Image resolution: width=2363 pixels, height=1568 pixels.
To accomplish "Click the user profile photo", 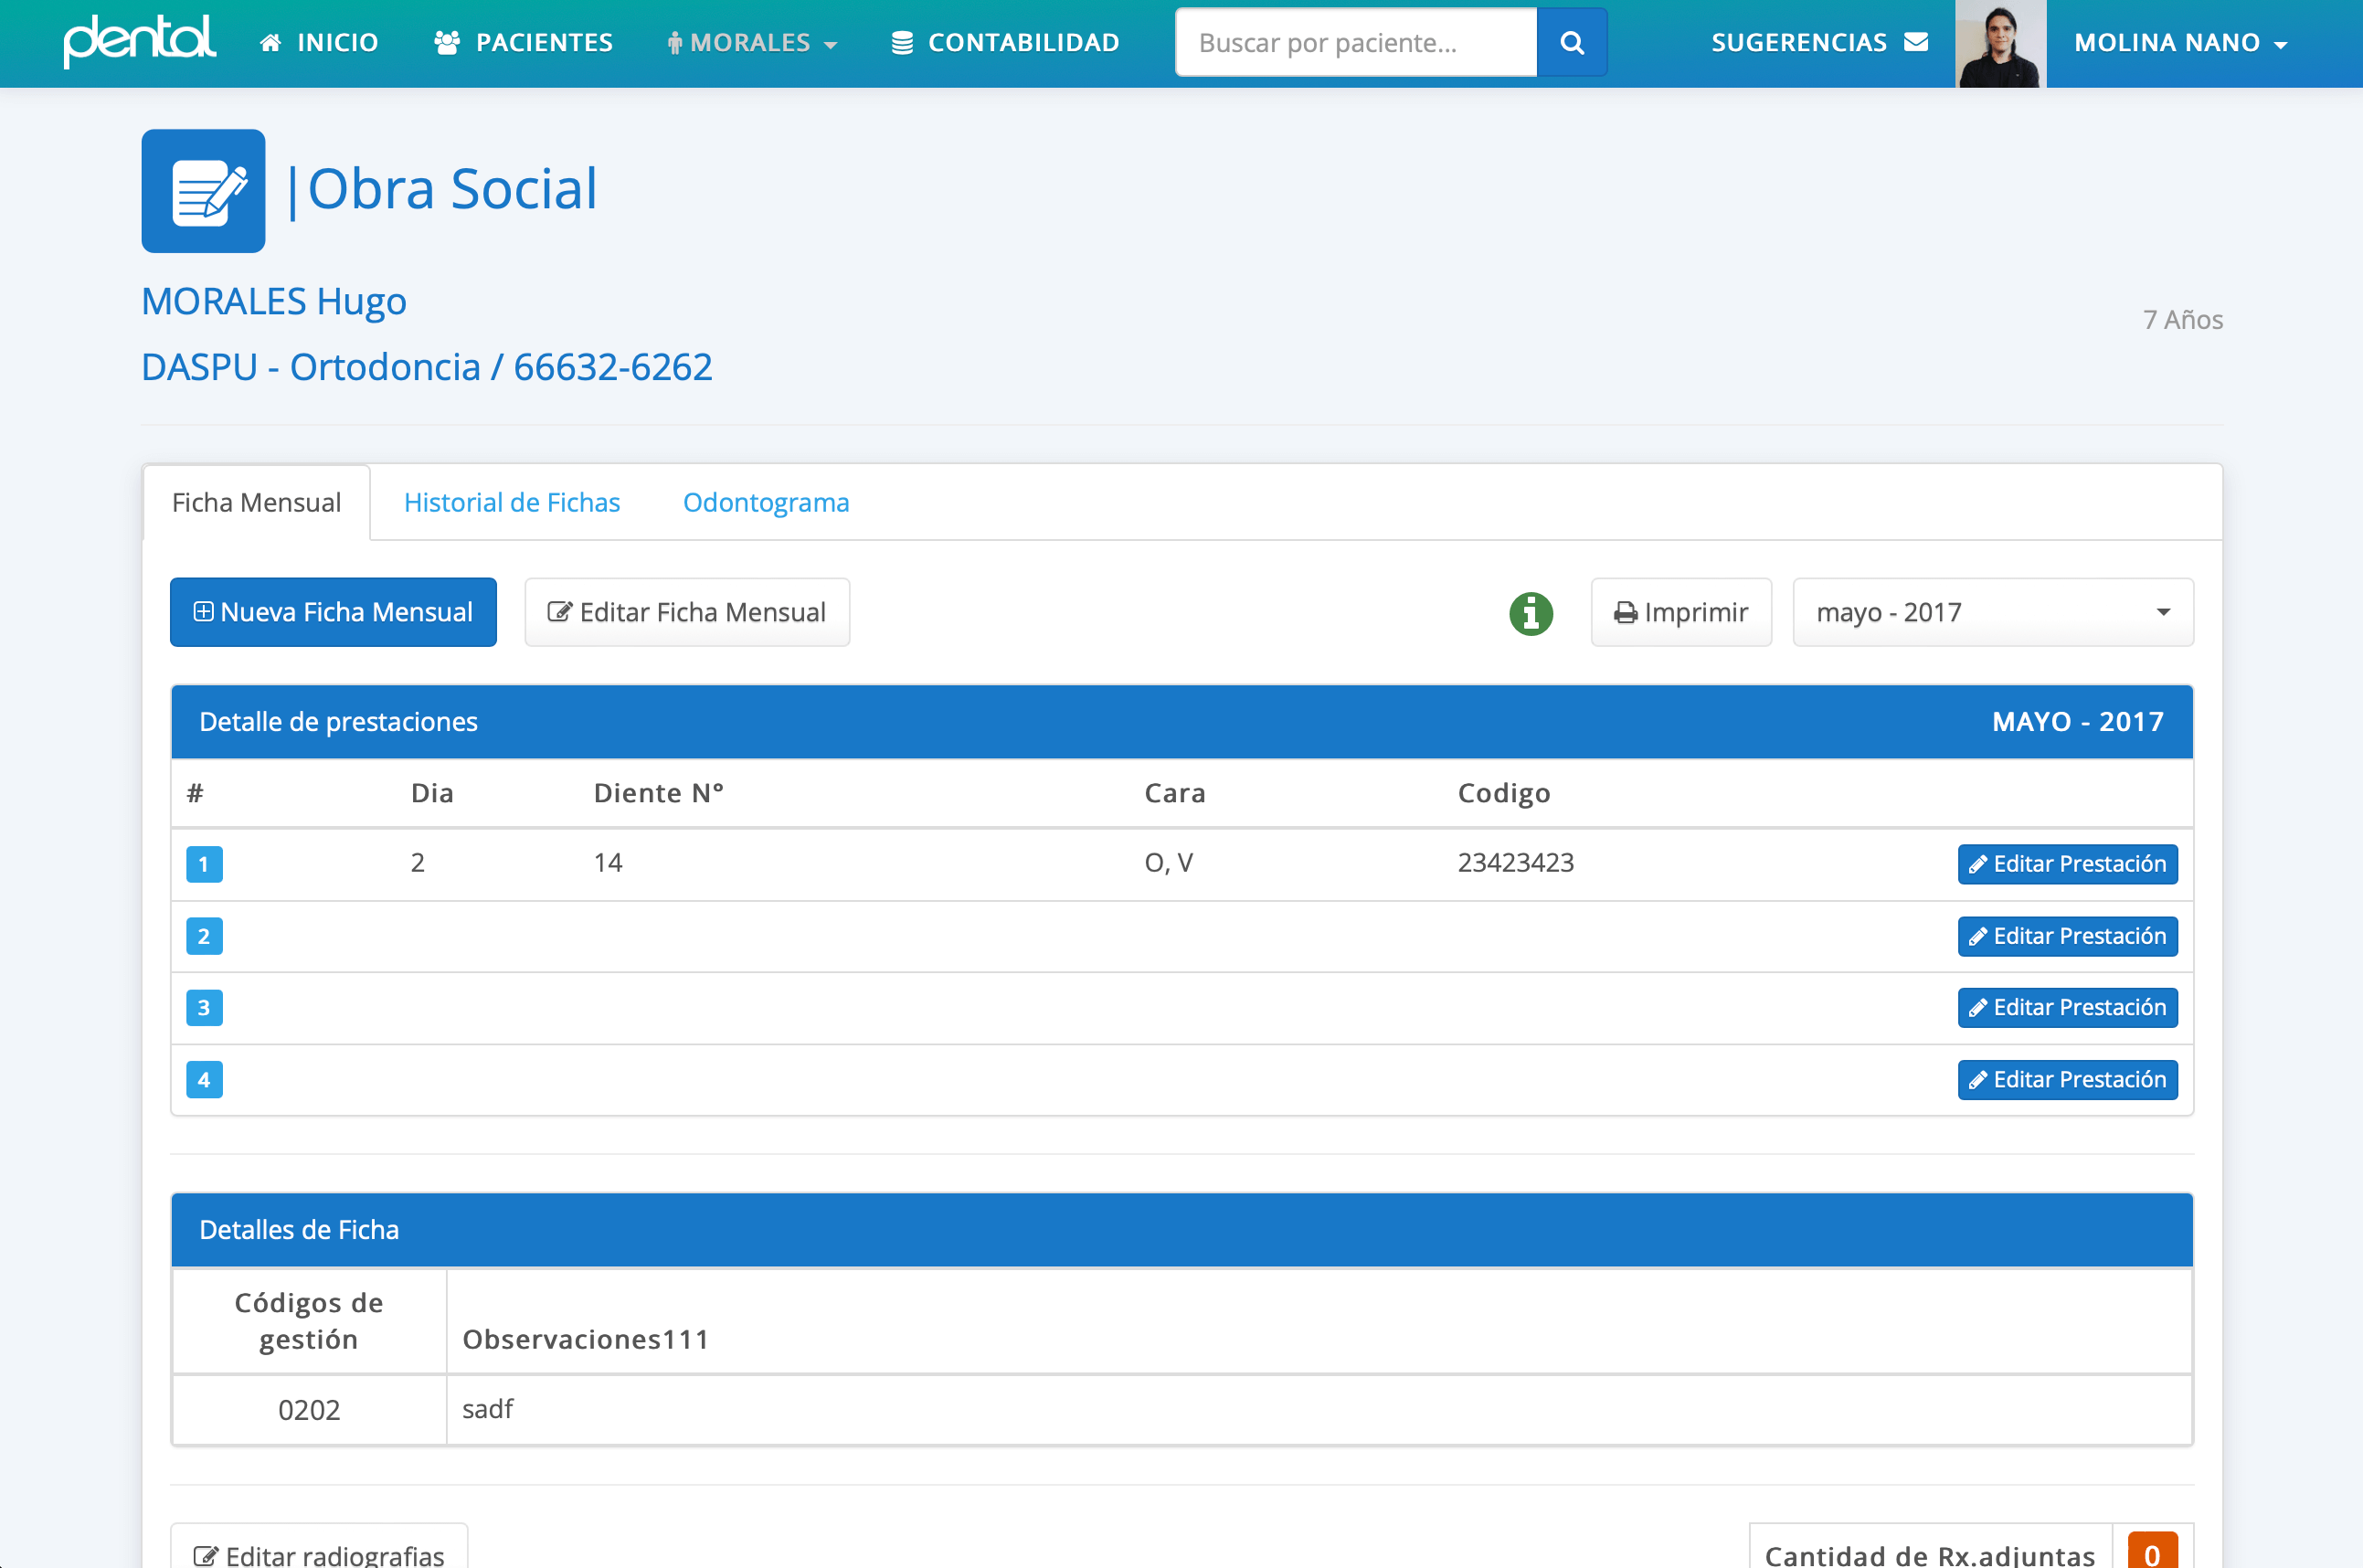I will 1999,44.
